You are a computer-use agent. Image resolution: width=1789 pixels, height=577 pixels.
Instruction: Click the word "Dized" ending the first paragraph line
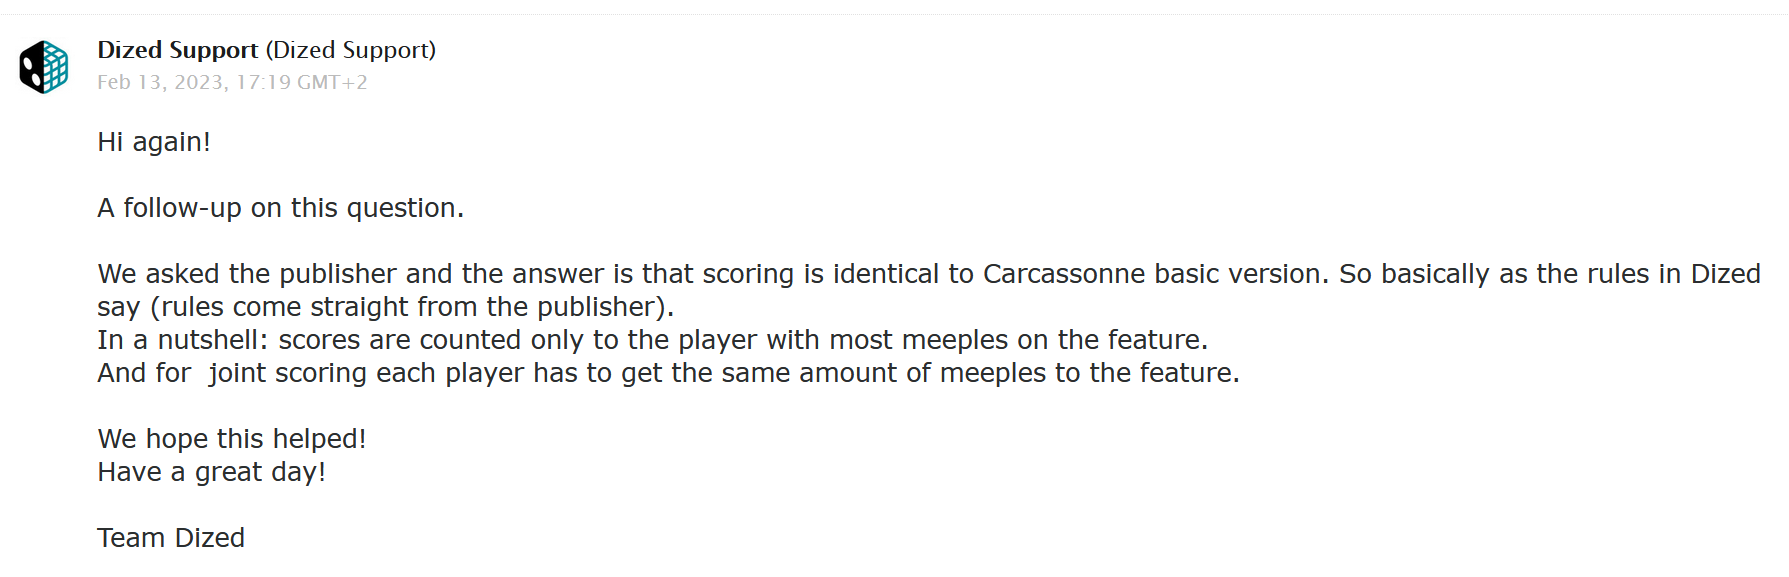click(1725, 274)
